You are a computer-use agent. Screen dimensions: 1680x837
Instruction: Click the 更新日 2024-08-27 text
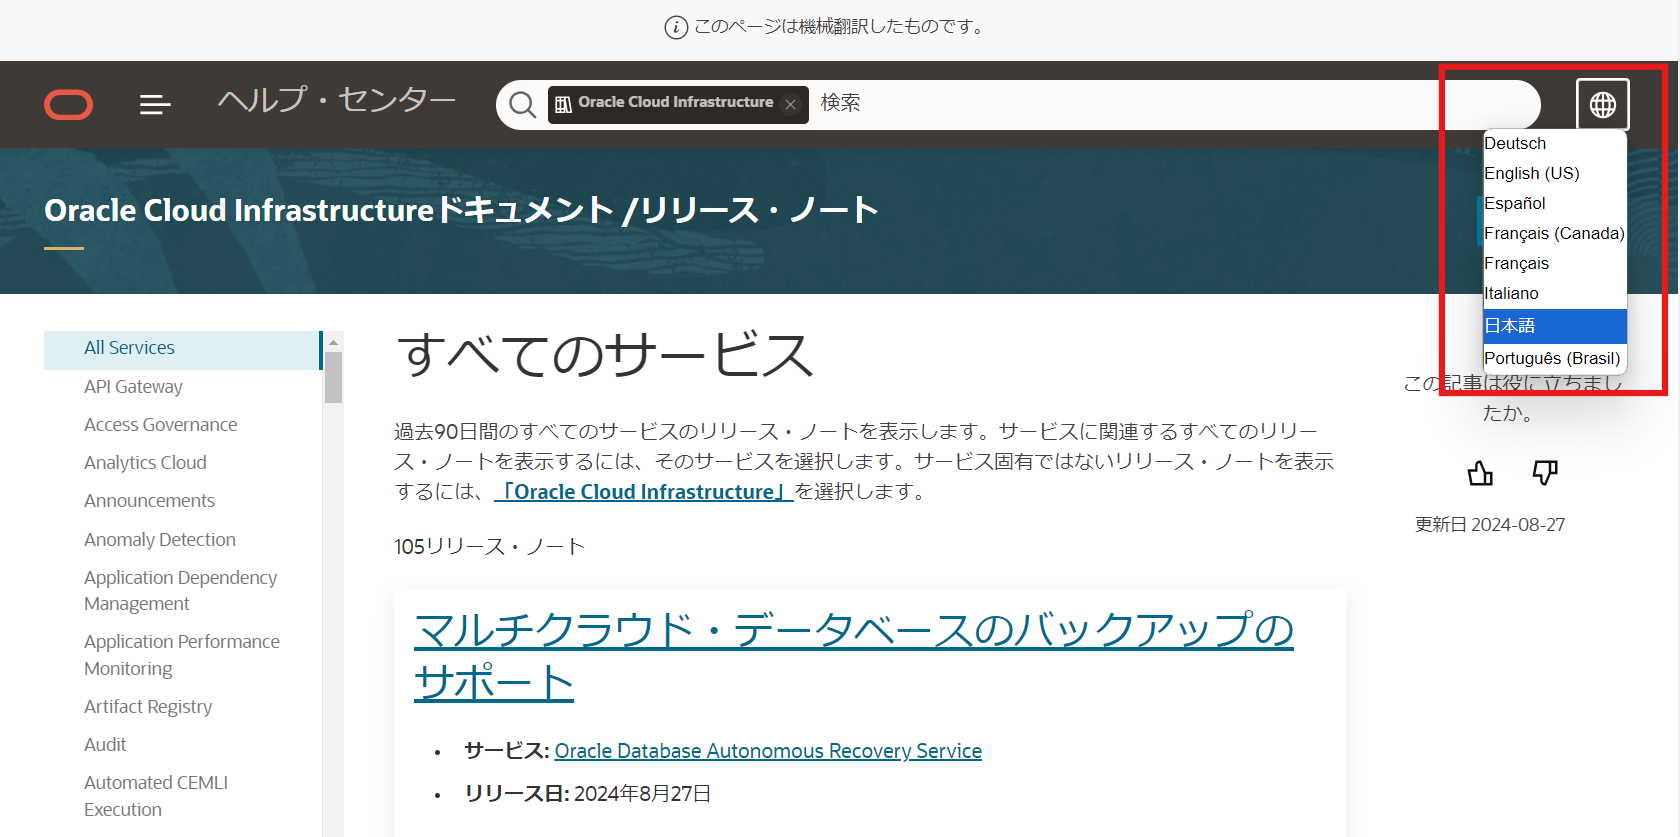1490,525
